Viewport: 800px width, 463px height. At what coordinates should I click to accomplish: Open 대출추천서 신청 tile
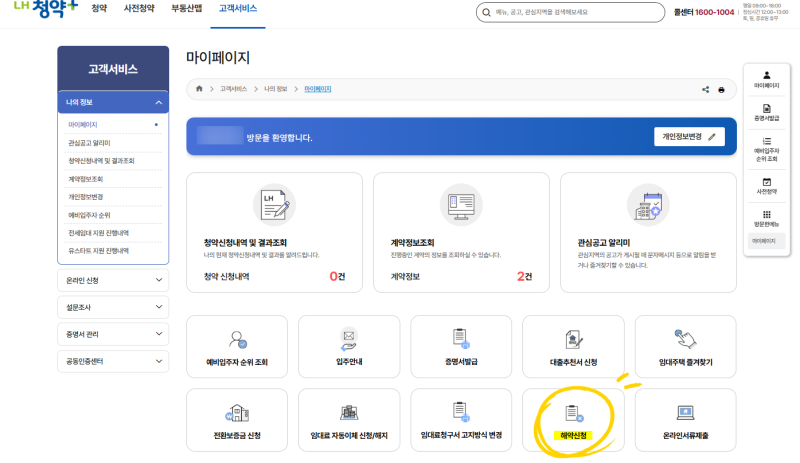(573, 347)
